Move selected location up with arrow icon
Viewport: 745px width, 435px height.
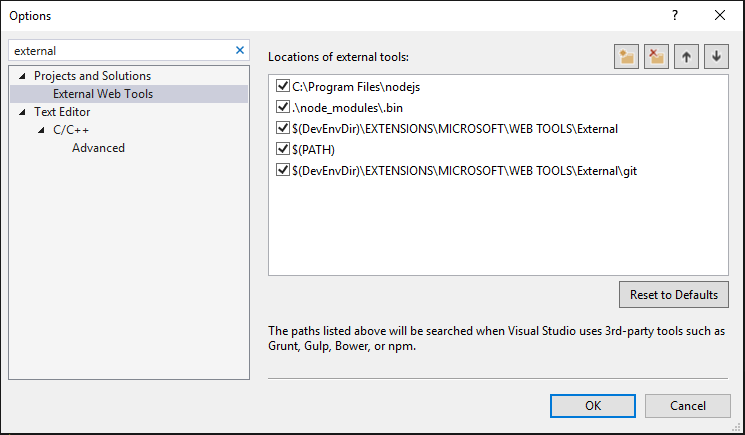click(x=686, y=57)
